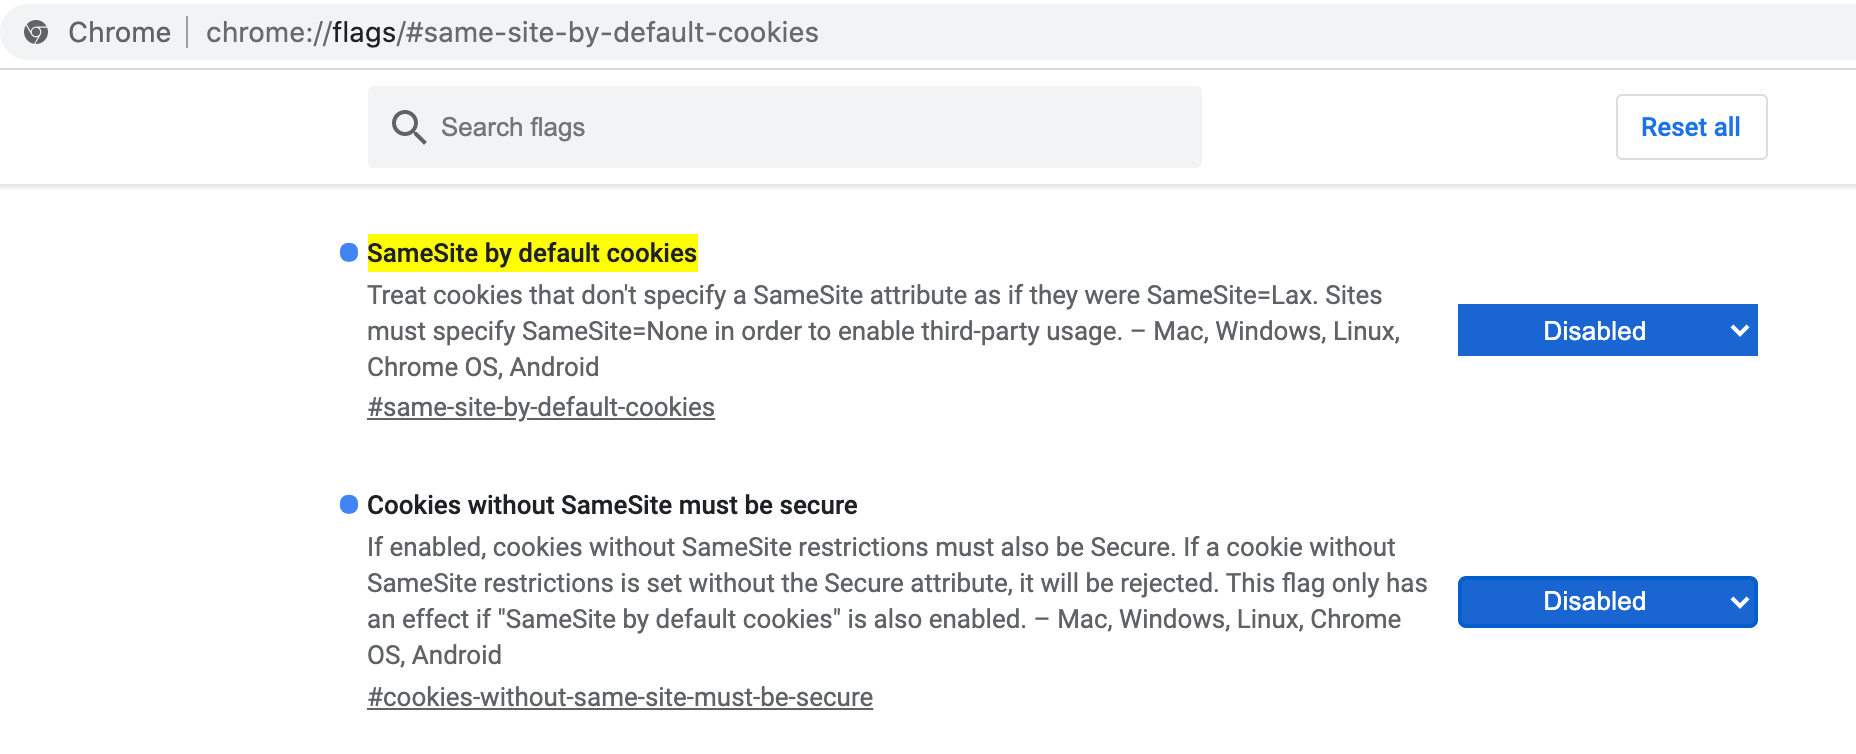
Task: Click description text about Secure attribute rejection
Action: (896, 583)
